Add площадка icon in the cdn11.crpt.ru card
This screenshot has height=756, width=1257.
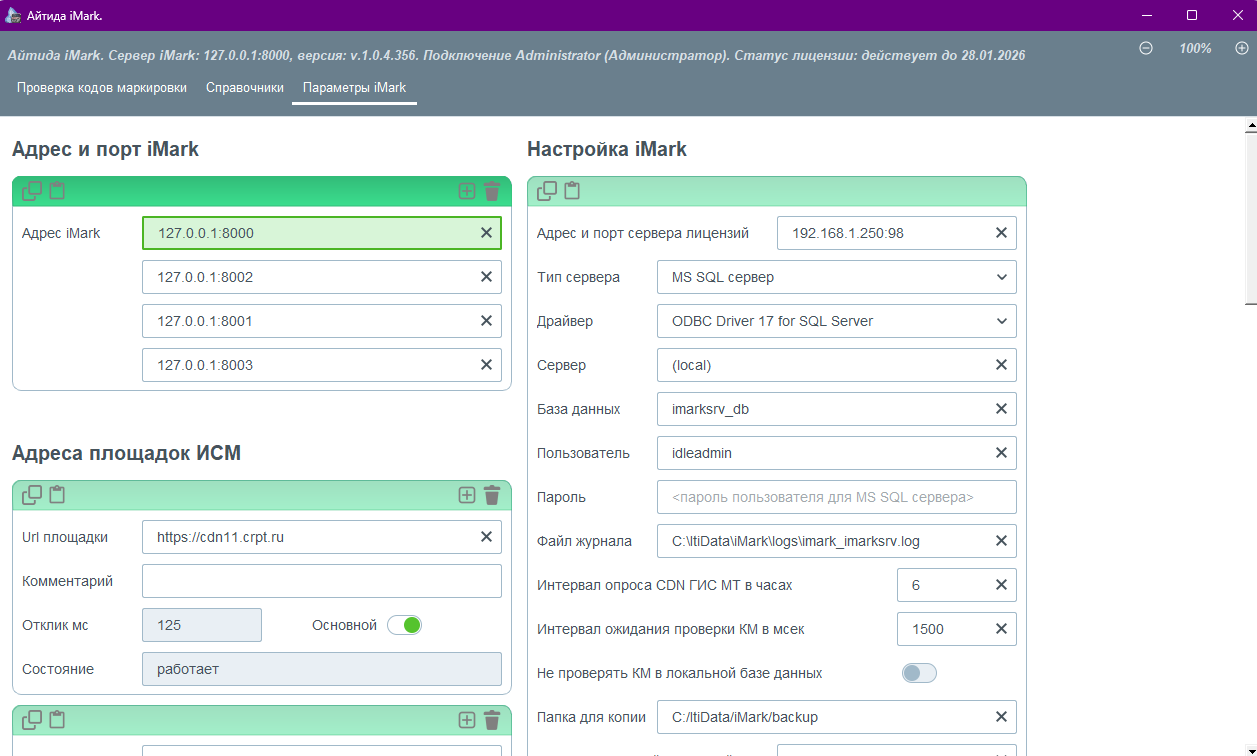[x=467, y=495]
